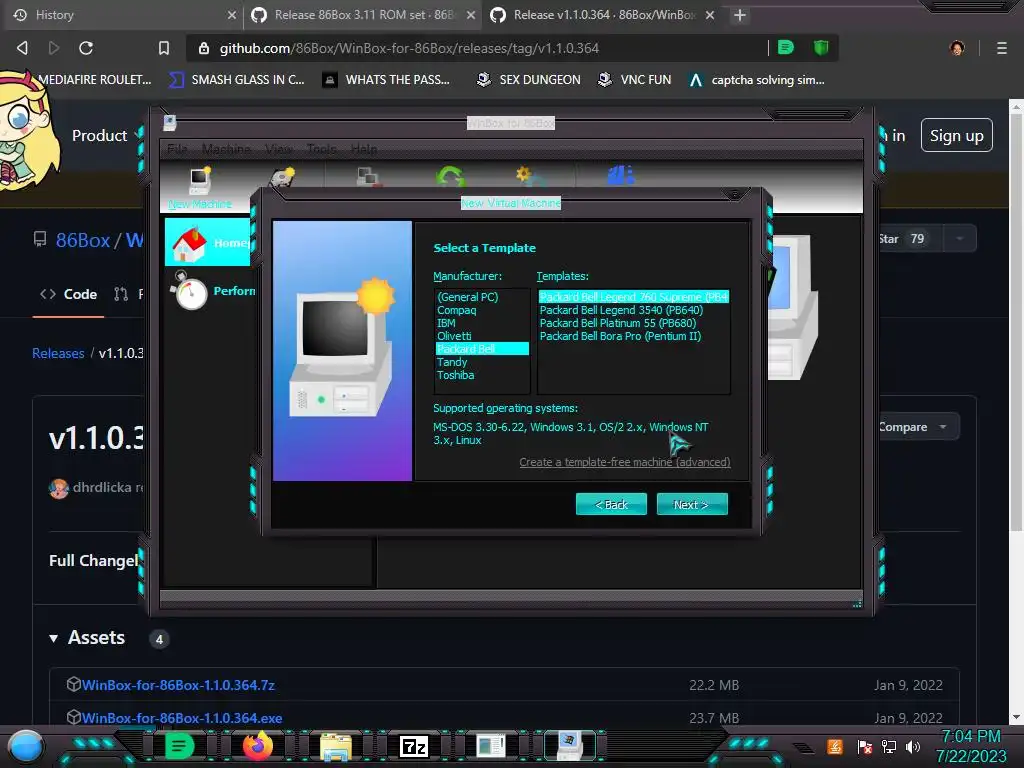Viewport: 1024px width, 768px height.
Task: Open Firefox from the taskbar
Action: point(257,745)
